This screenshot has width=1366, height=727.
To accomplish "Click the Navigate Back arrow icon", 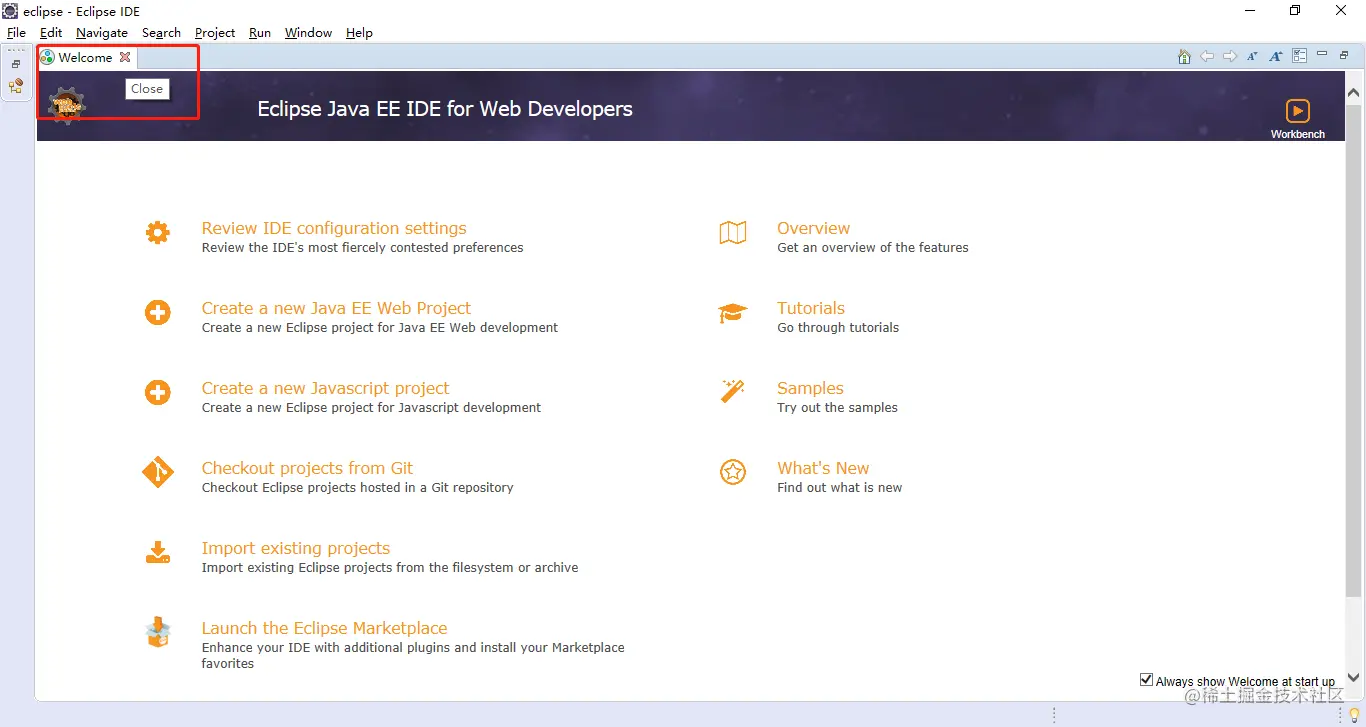I will pos(1207,57).
